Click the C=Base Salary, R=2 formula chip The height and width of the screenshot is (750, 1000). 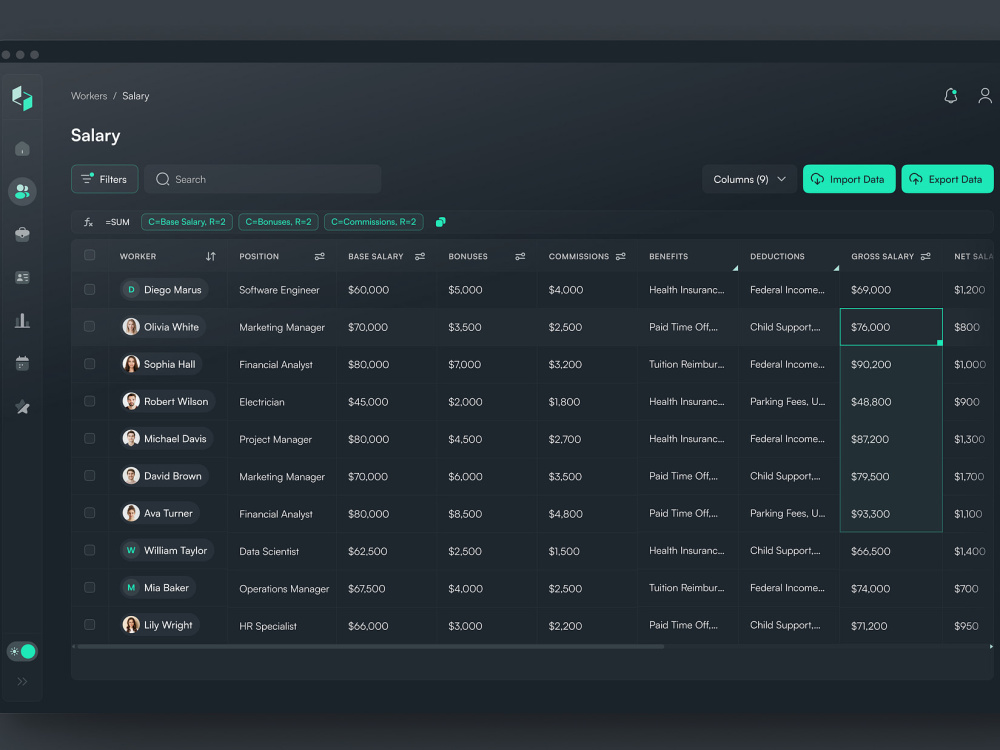coord(187,222)
